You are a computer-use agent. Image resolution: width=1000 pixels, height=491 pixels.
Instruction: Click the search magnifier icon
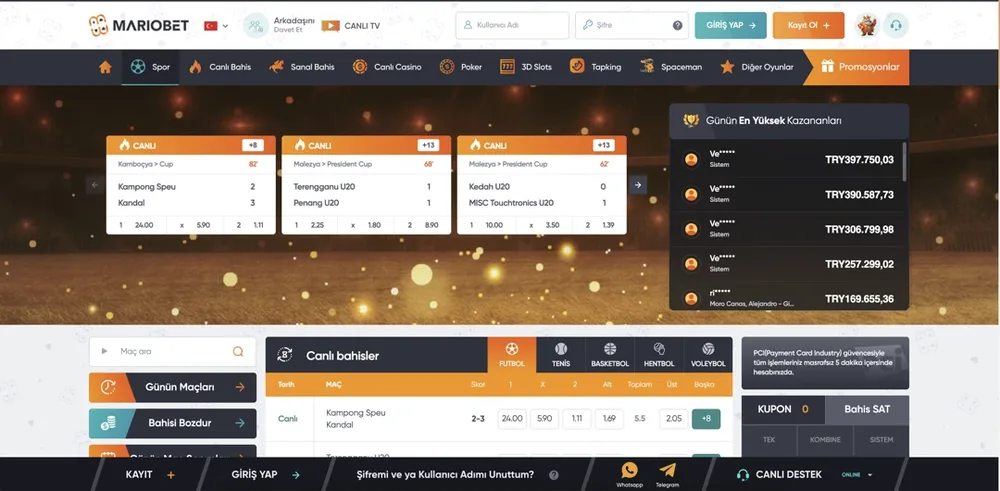[238, 351]
